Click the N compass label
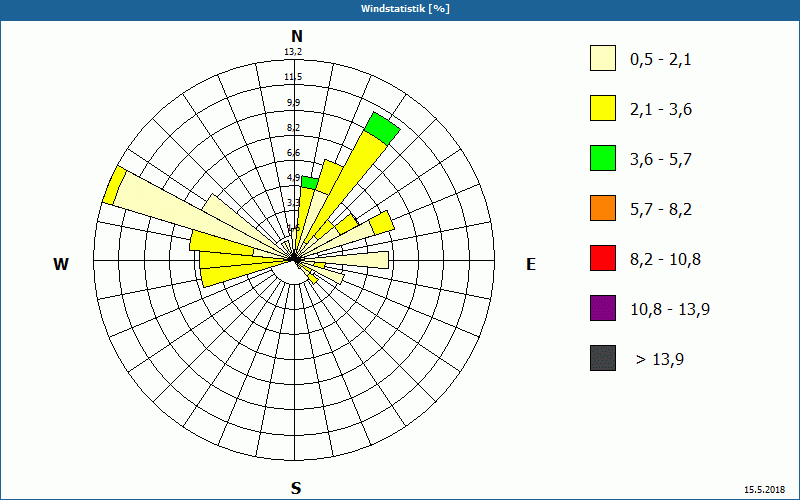This screenshot has height=500, width=800. pyautogui.click(x=296, y=36)
